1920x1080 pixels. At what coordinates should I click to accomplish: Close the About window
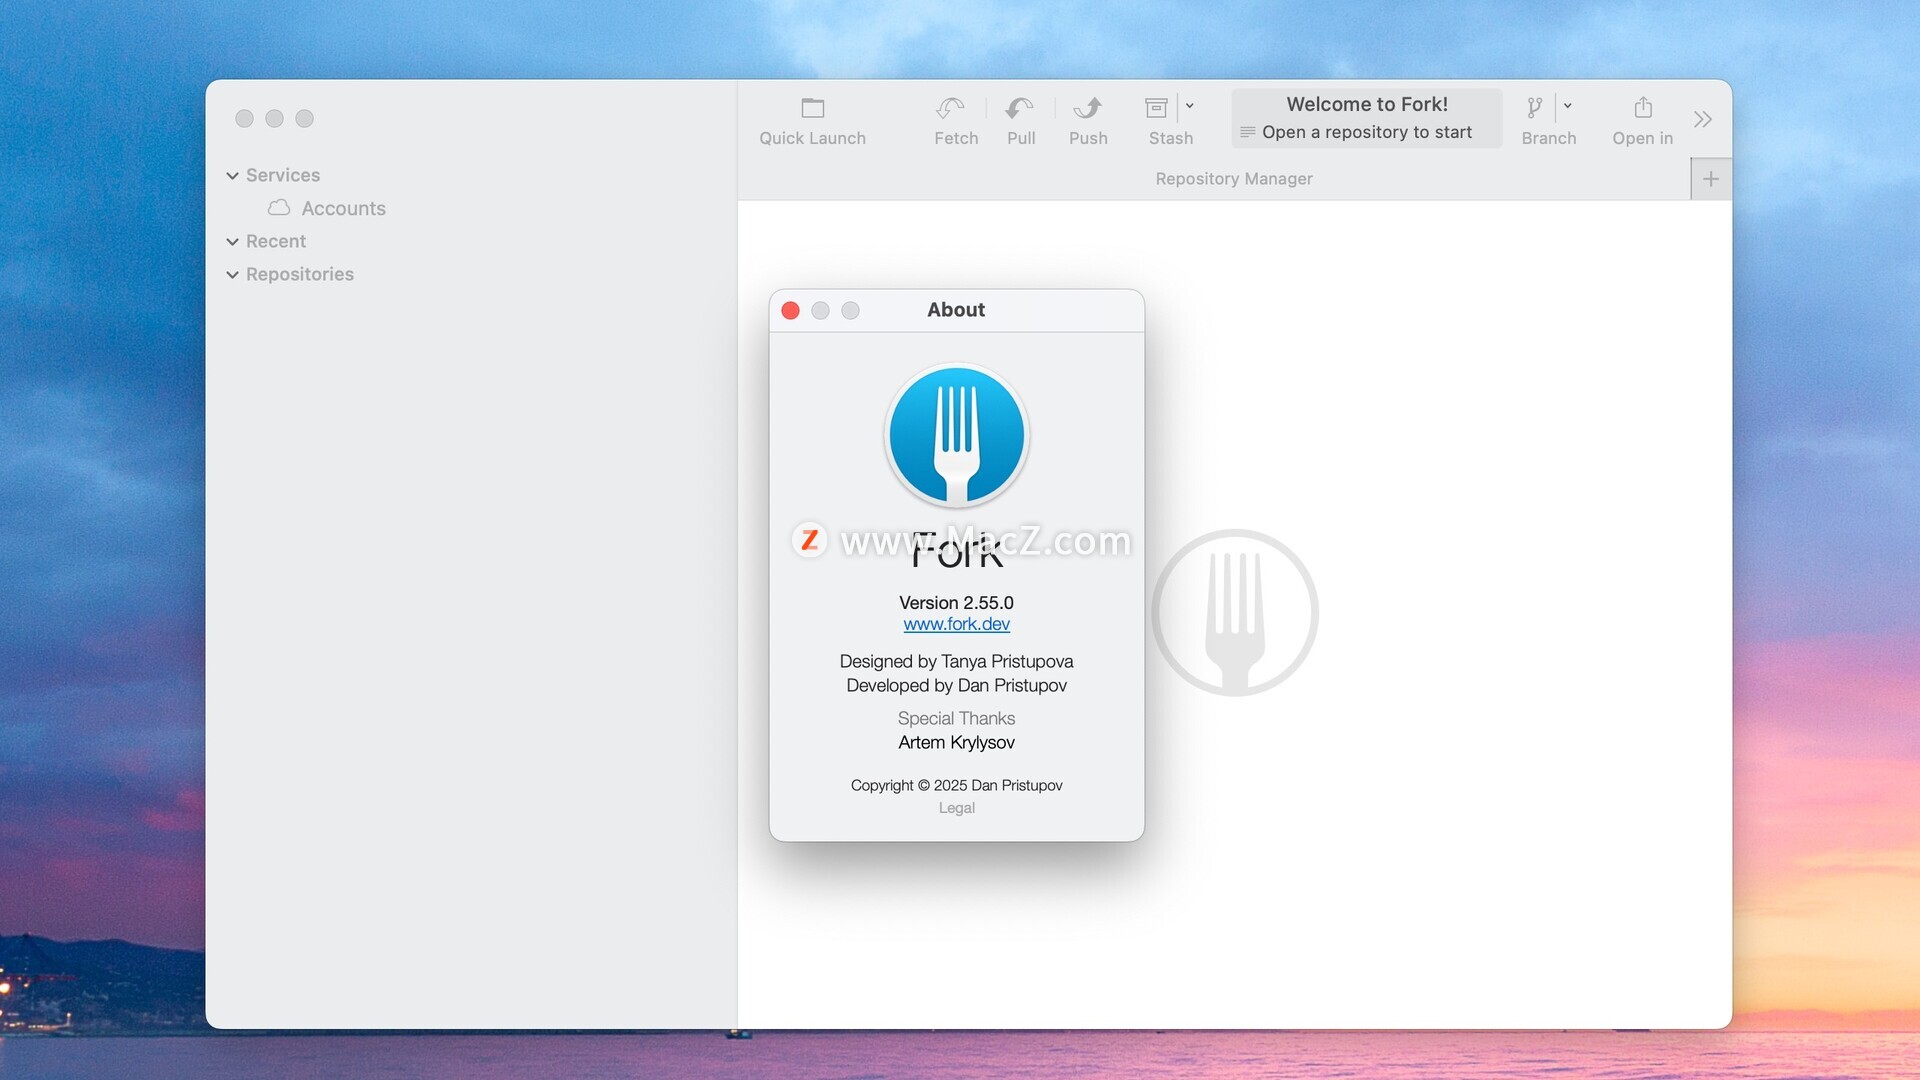point(790,311)
